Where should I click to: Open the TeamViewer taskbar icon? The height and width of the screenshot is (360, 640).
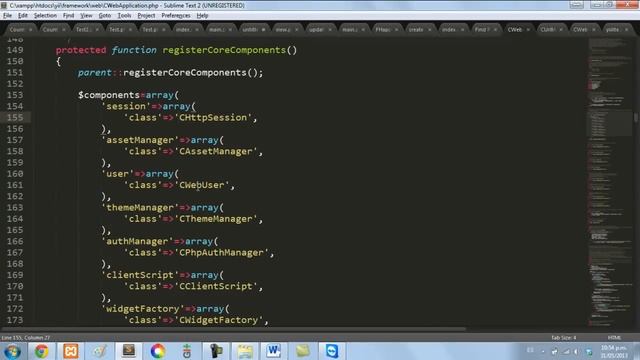(x=332, y=351)
